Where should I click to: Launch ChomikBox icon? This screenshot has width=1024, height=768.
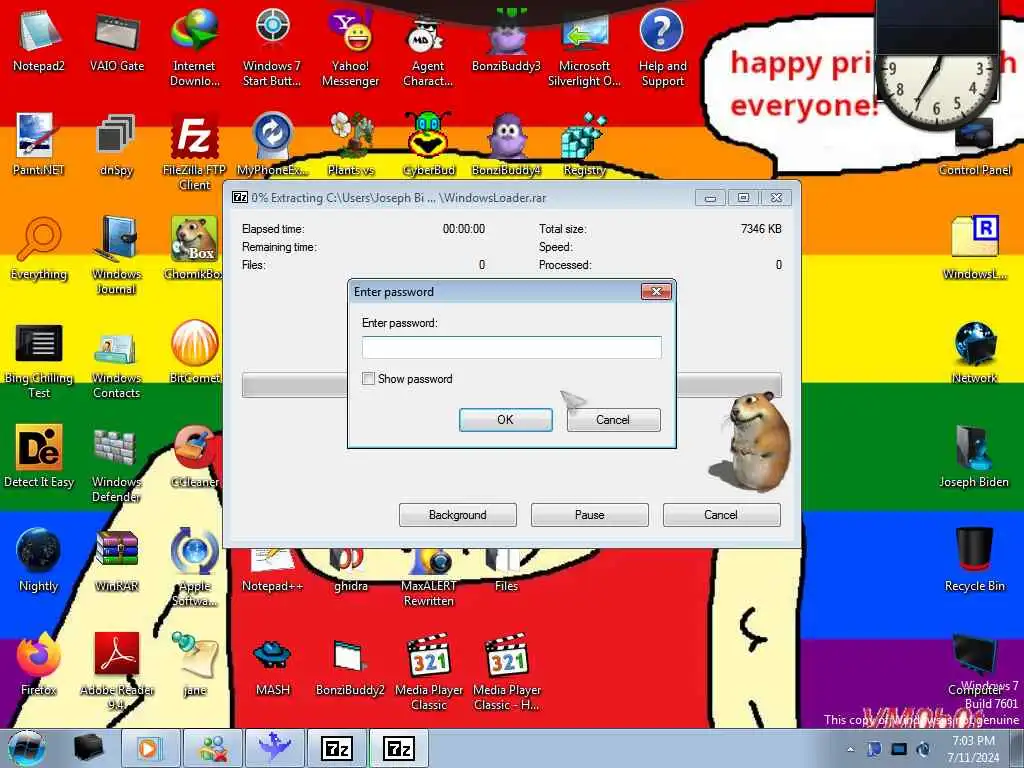[x=194, y=249]
